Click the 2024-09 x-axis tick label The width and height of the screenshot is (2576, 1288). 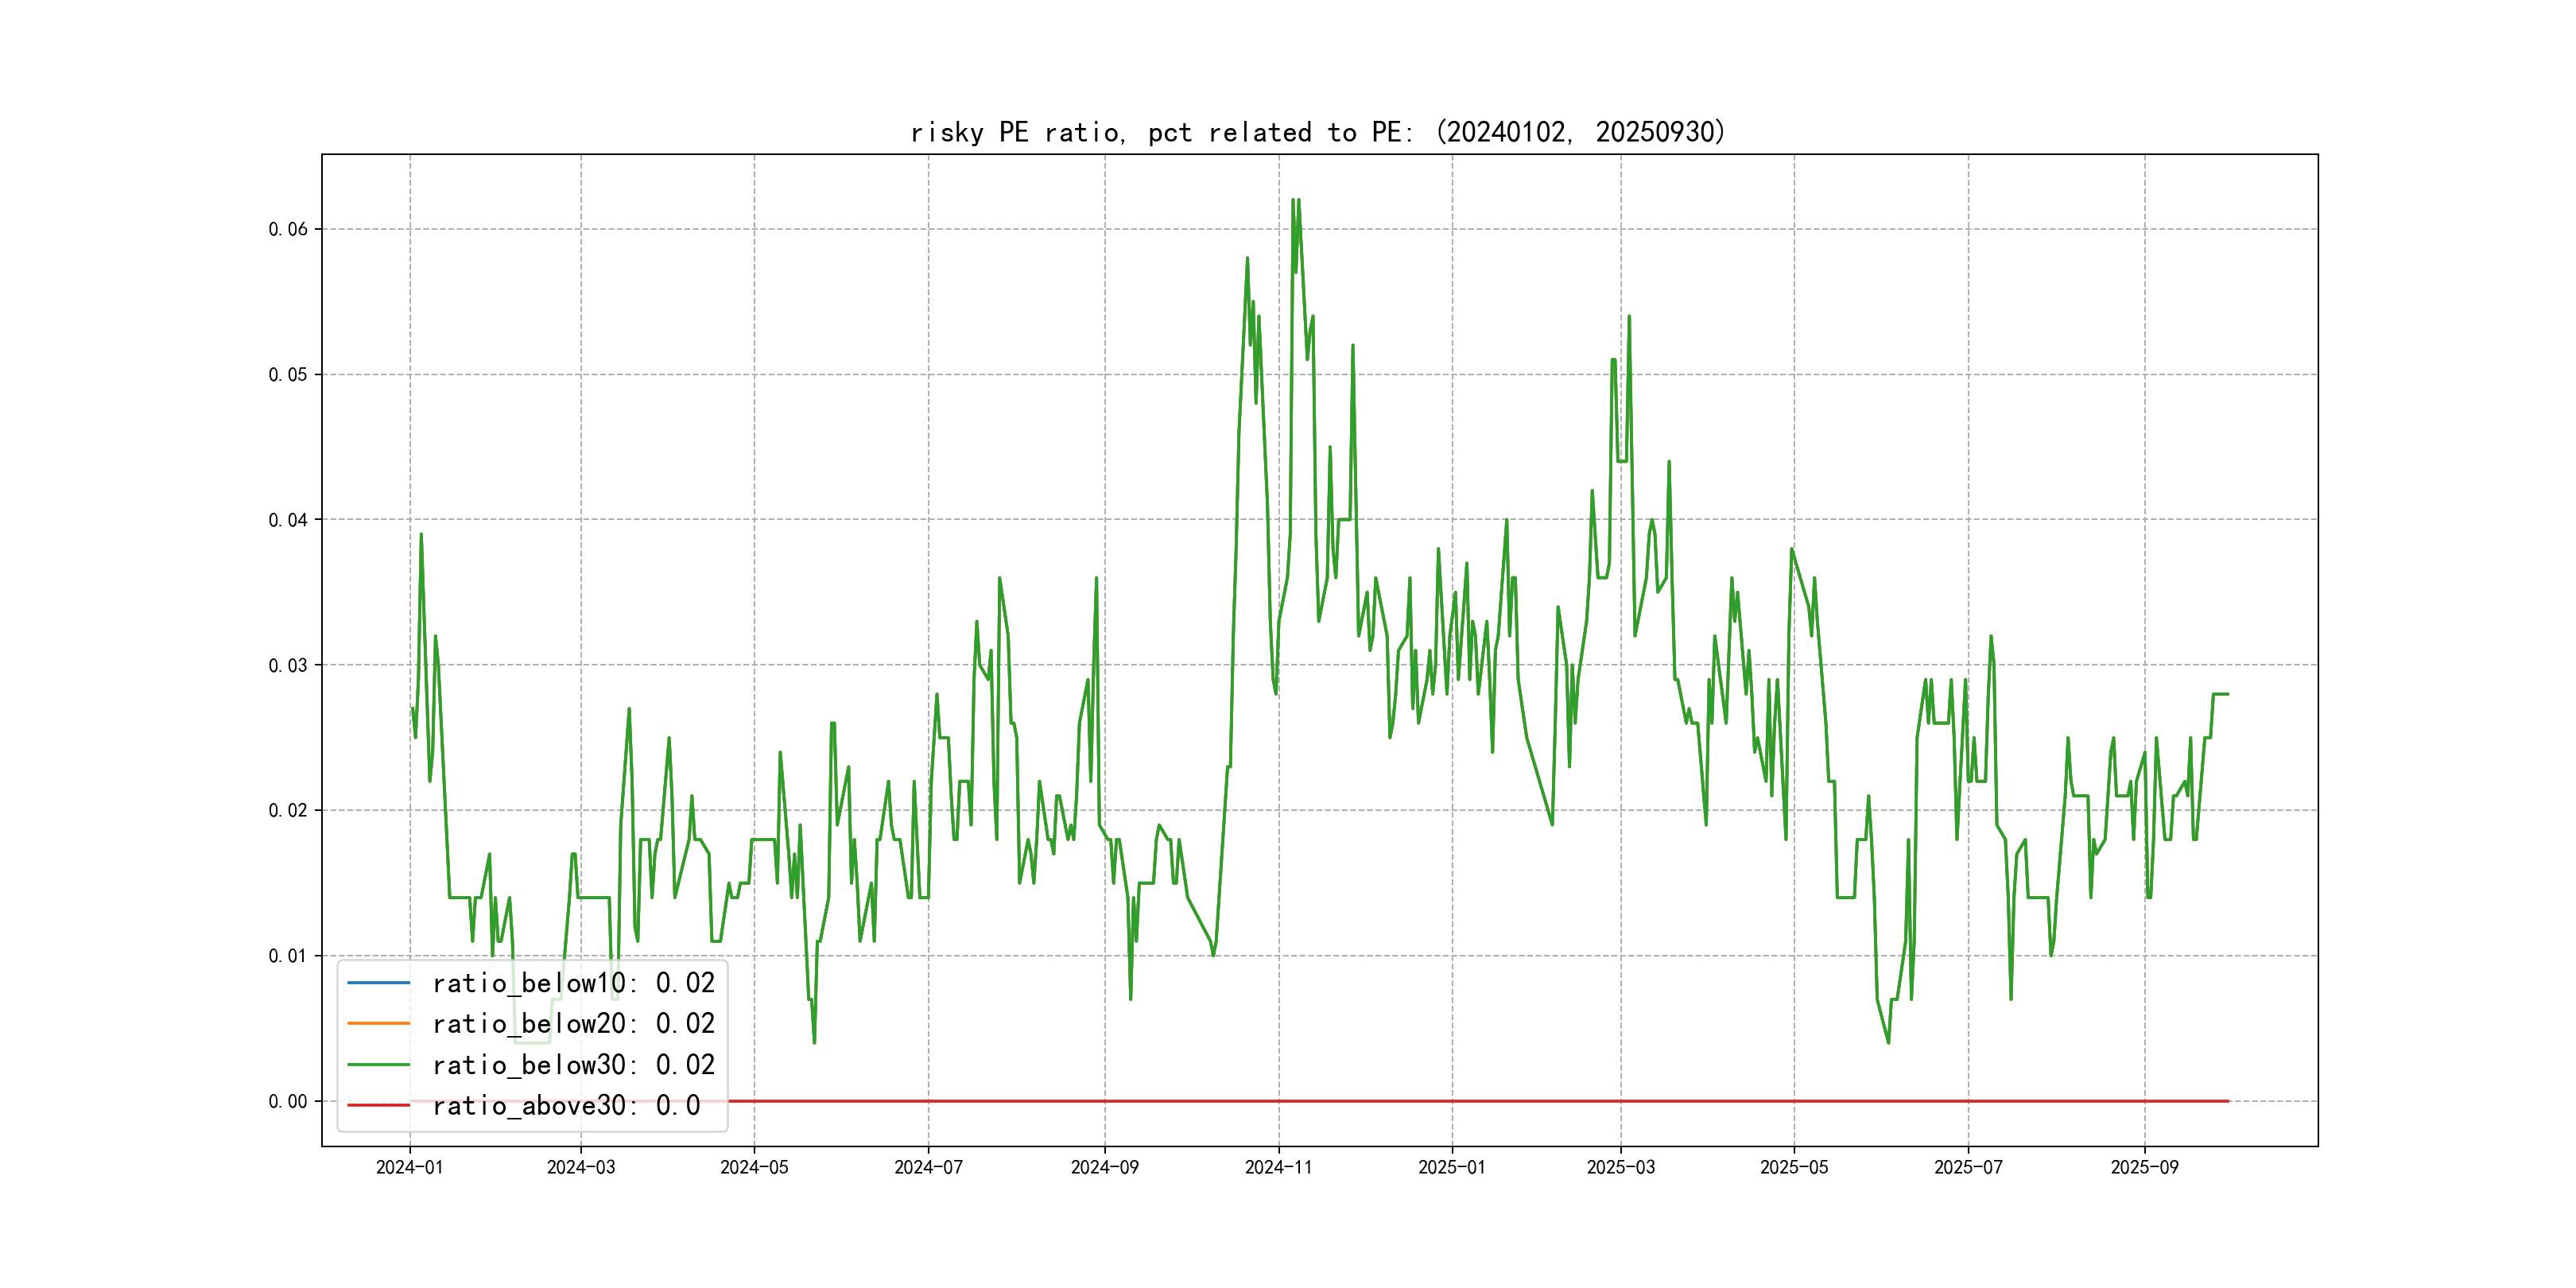[1104, 1167]
